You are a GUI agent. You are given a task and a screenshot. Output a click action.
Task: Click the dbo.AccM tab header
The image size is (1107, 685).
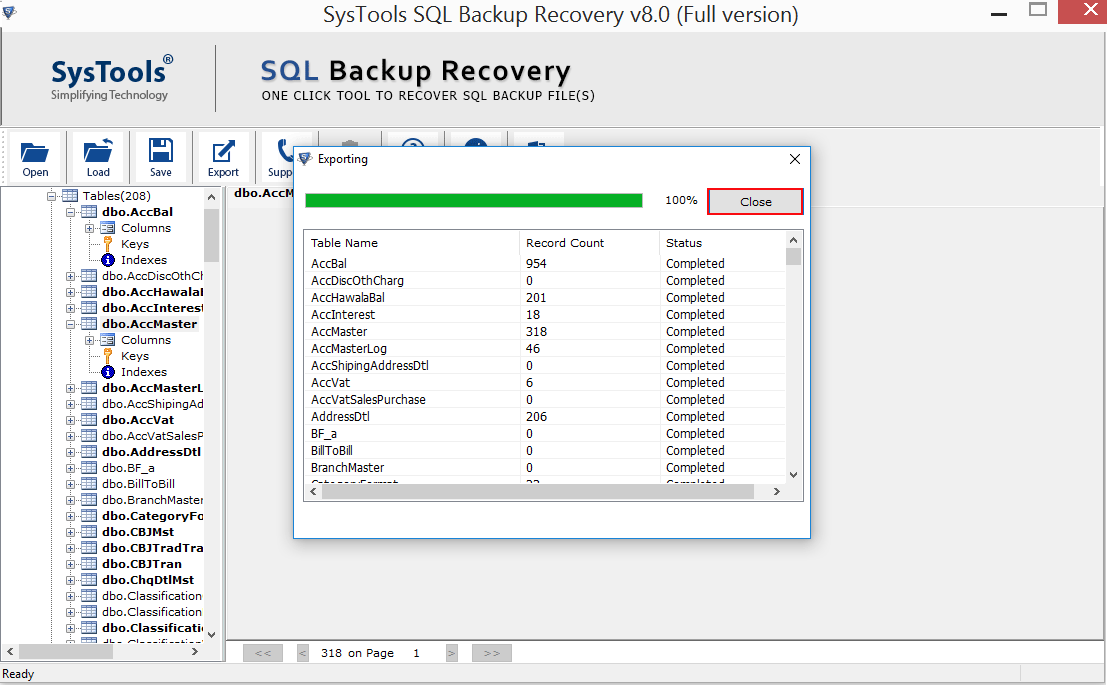[263, 193]
